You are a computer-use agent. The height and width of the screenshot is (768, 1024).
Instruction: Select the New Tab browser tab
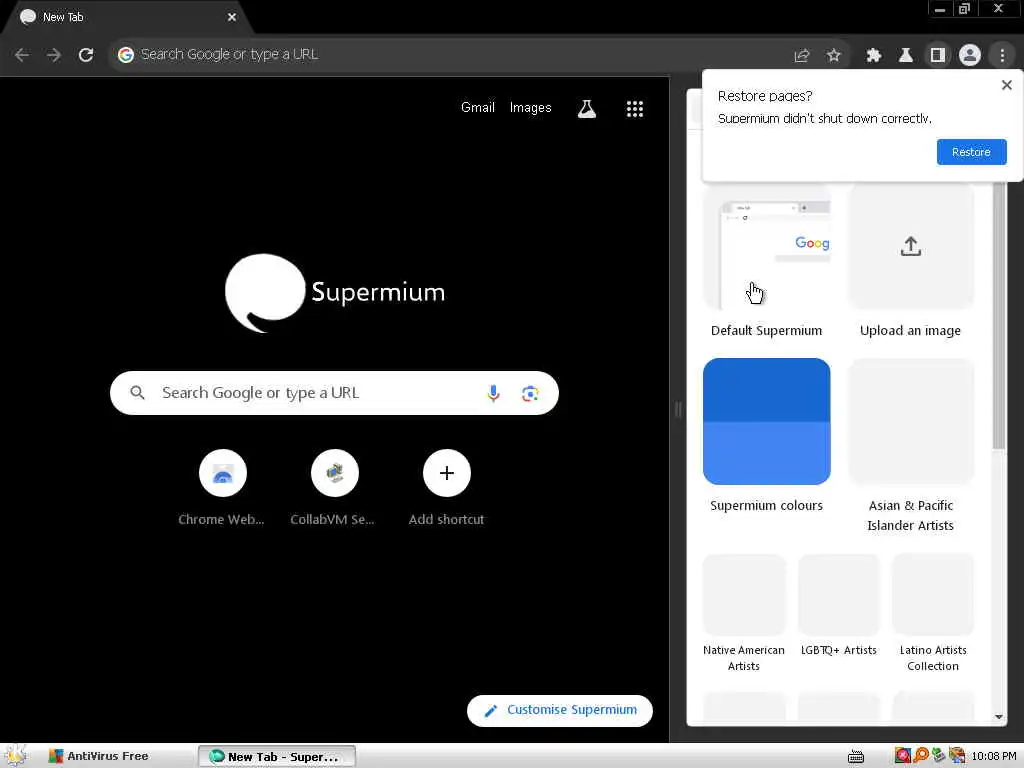[x=128, y=18]
